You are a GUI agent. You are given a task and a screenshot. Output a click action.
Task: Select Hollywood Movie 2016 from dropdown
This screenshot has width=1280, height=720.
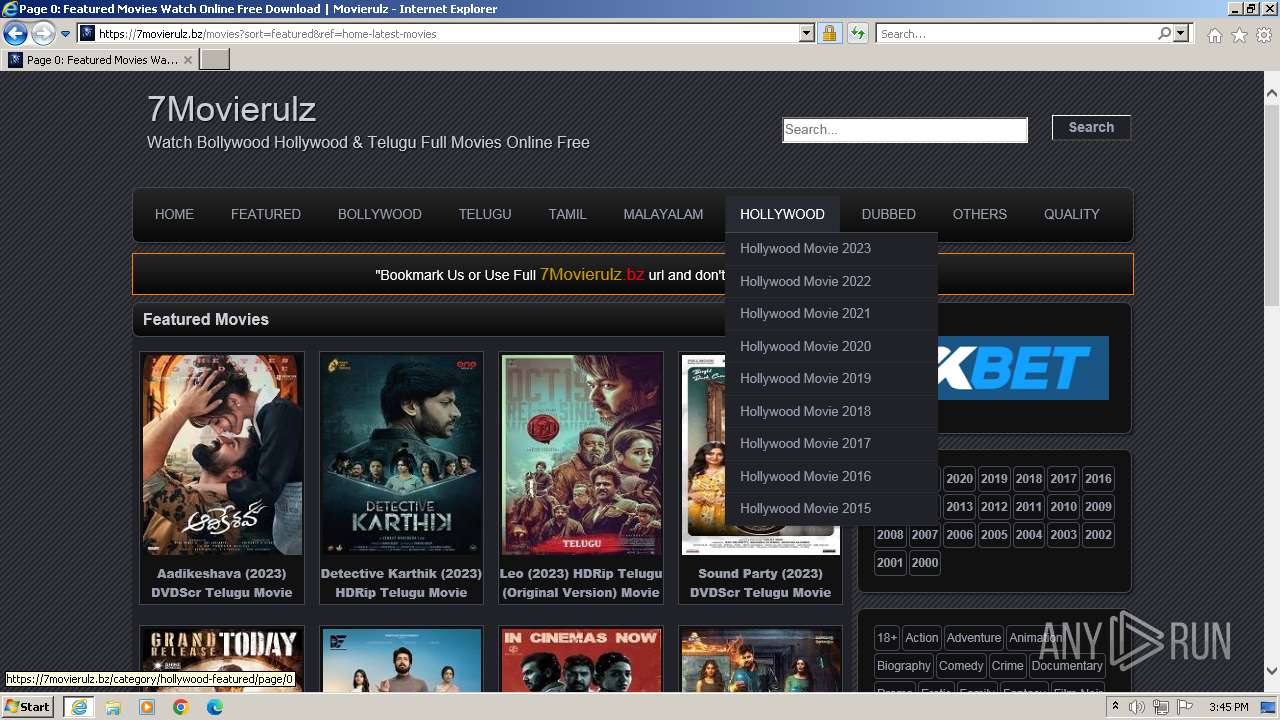click(831, 476)
